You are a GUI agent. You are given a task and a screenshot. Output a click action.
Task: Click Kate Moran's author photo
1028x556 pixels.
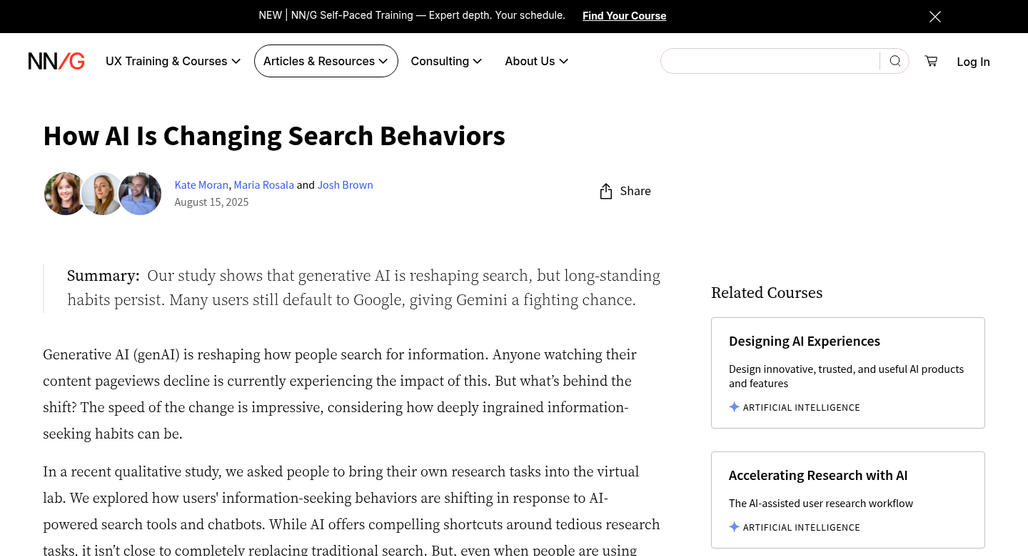(64, 193)
